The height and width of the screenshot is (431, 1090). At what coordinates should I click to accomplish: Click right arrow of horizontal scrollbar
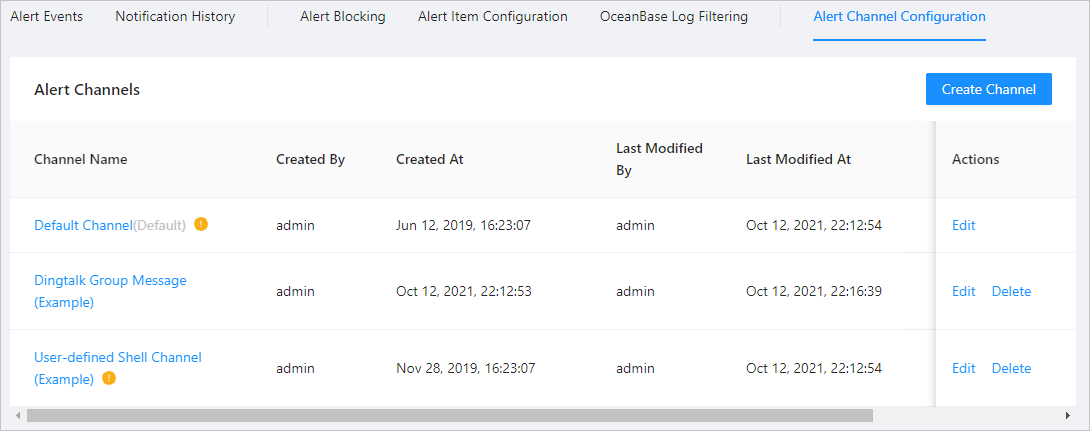(1068, 415)
